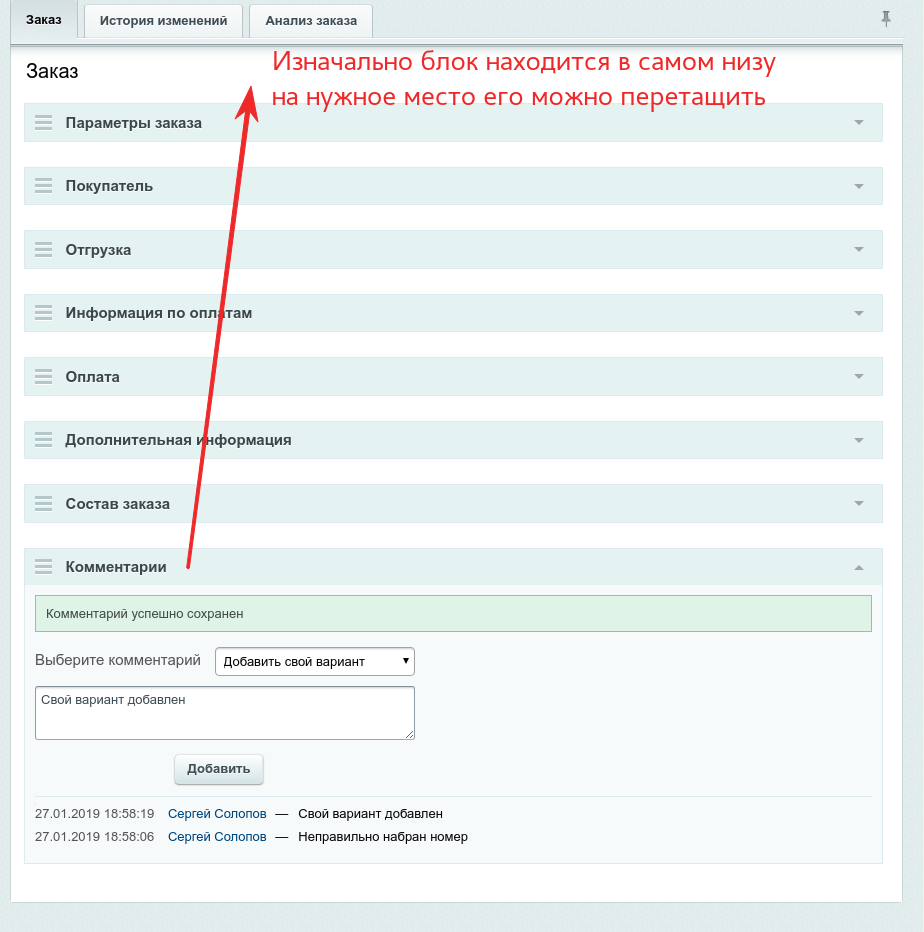Screen dimensions: 924x932
Task: Open the Добавить свой вариант comment dropdown
Action: point(314,661)
